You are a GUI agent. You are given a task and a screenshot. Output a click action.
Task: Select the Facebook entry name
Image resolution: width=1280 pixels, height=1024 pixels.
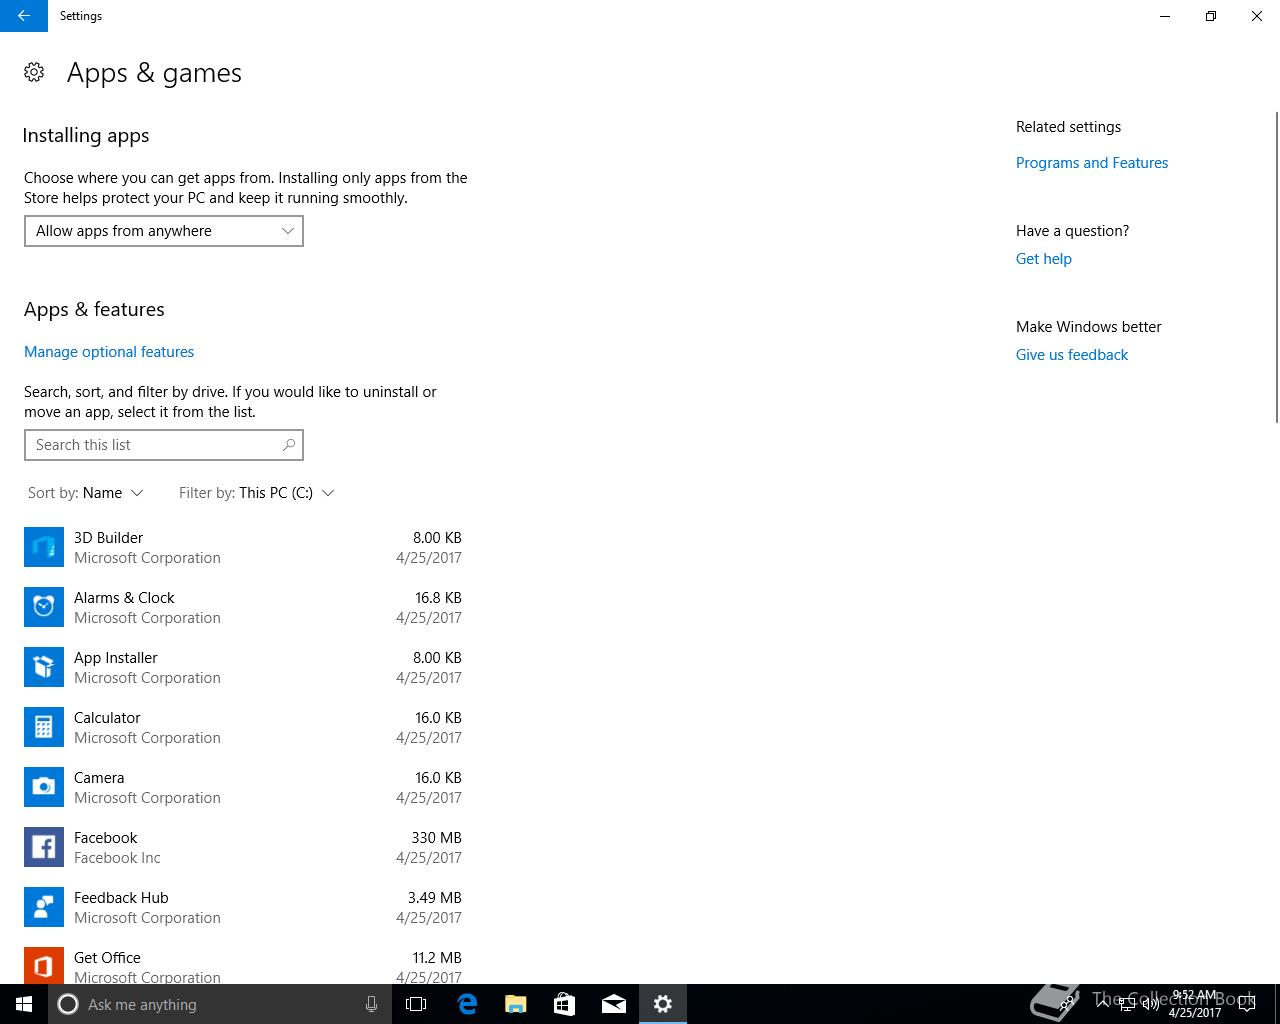click(x=106, y=838)
